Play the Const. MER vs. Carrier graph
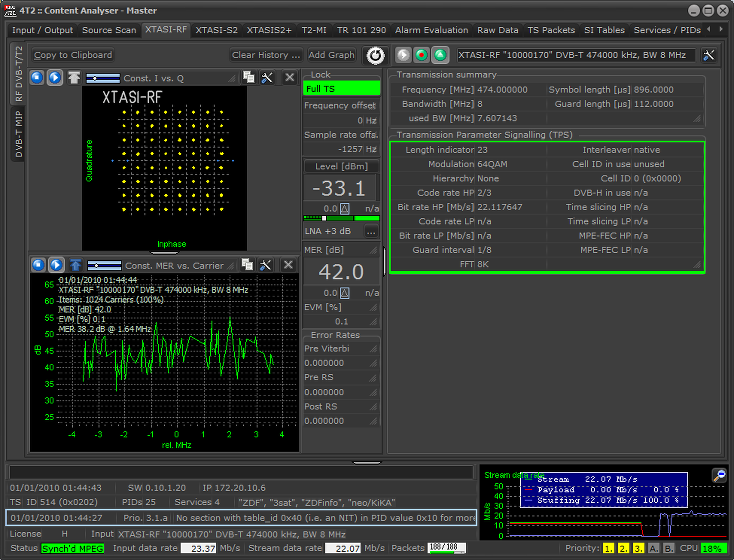This screenshot has width=734, height=560. point(56,265)
